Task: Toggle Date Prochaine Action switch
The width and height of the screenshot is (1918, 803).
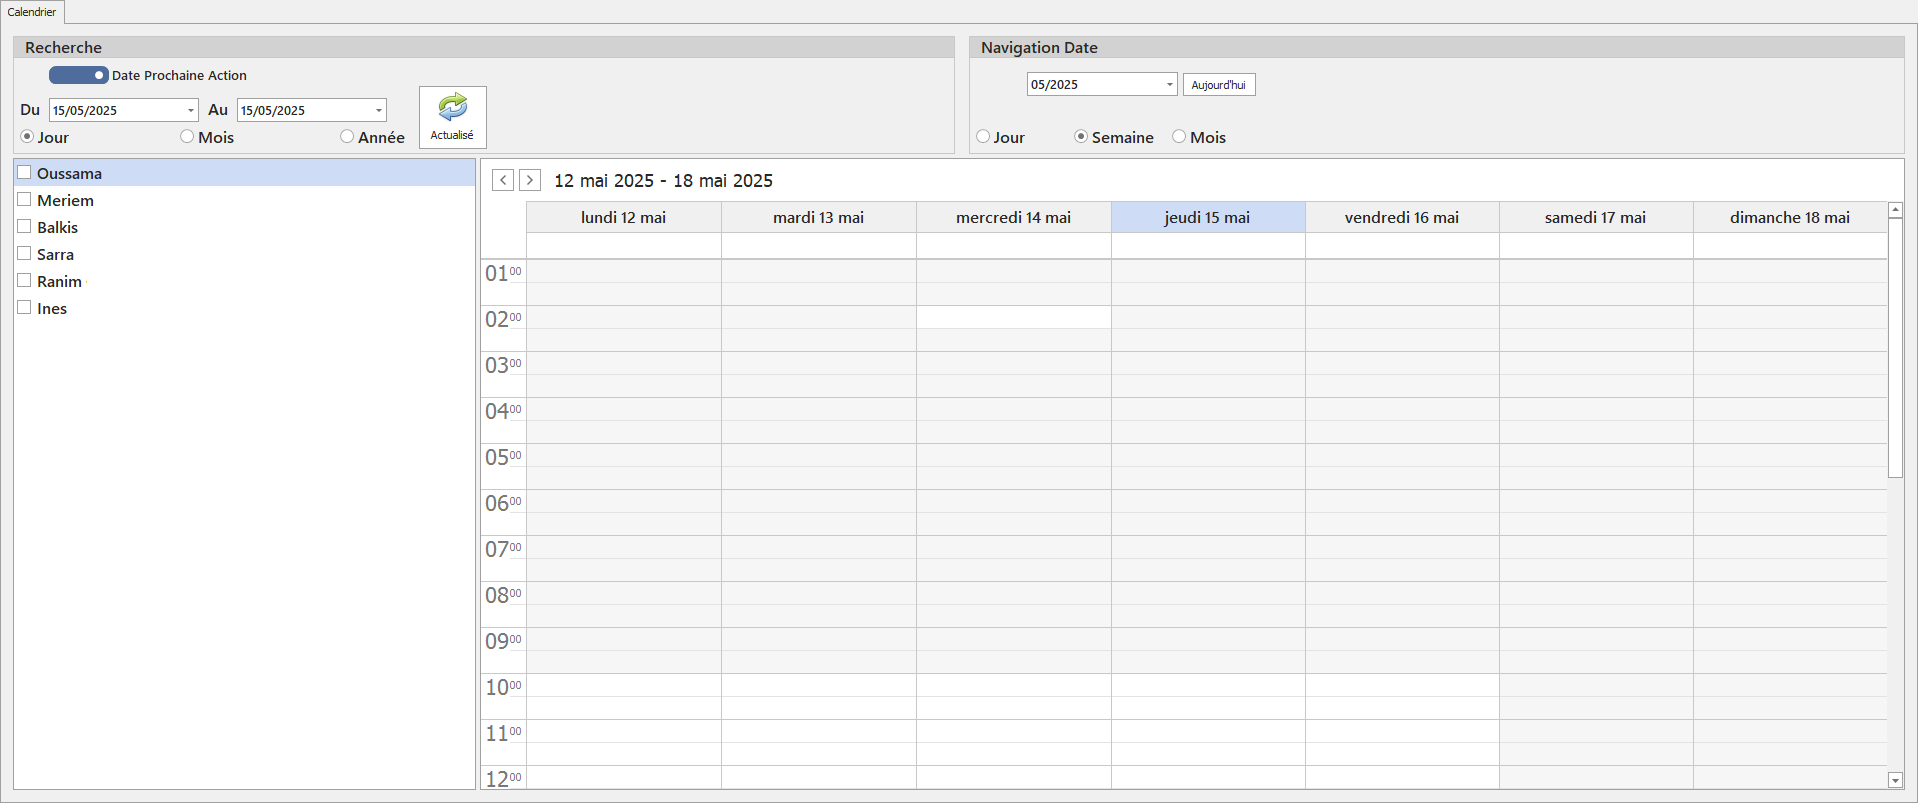Action: point(78,75)
